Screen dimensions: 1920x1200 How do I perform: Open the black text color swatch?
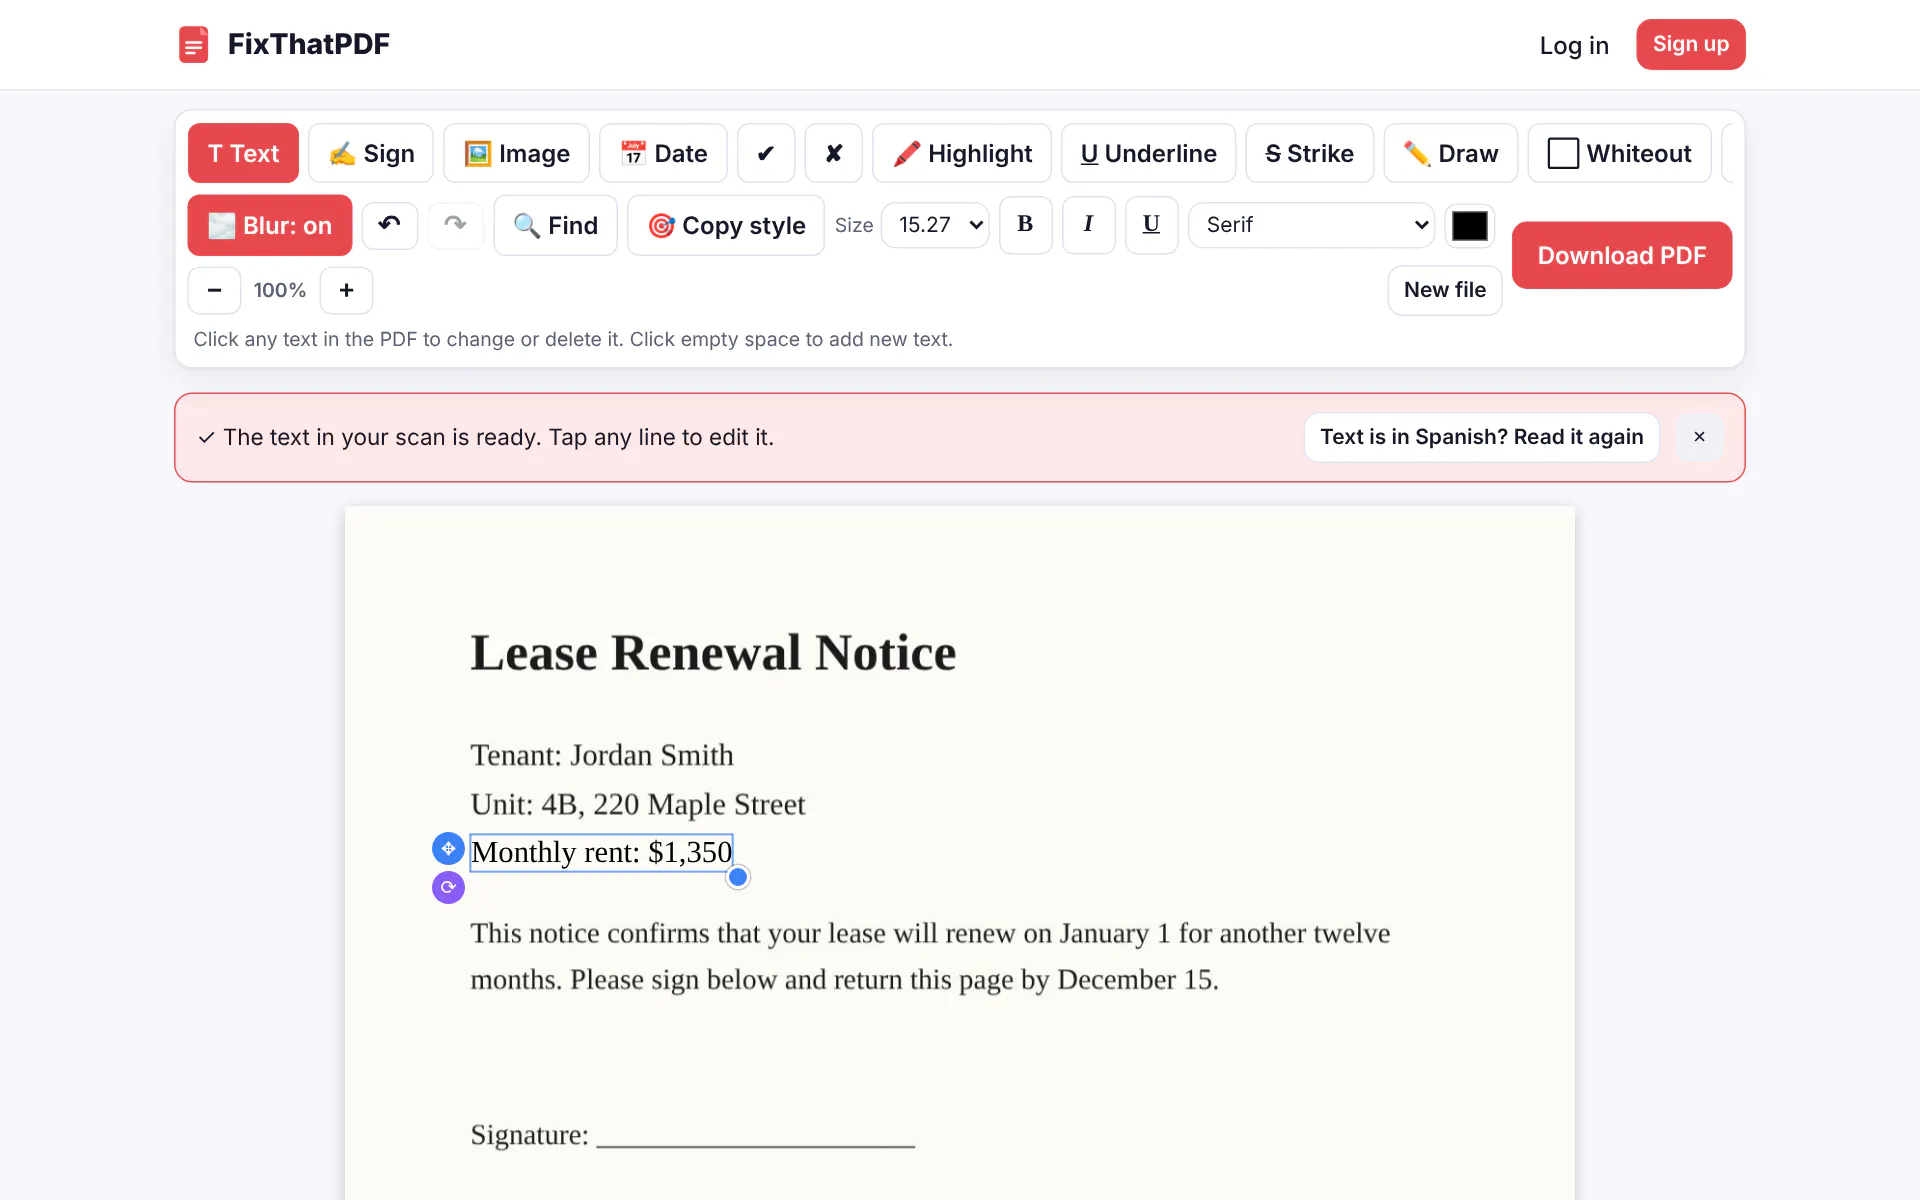(1469, 225)
